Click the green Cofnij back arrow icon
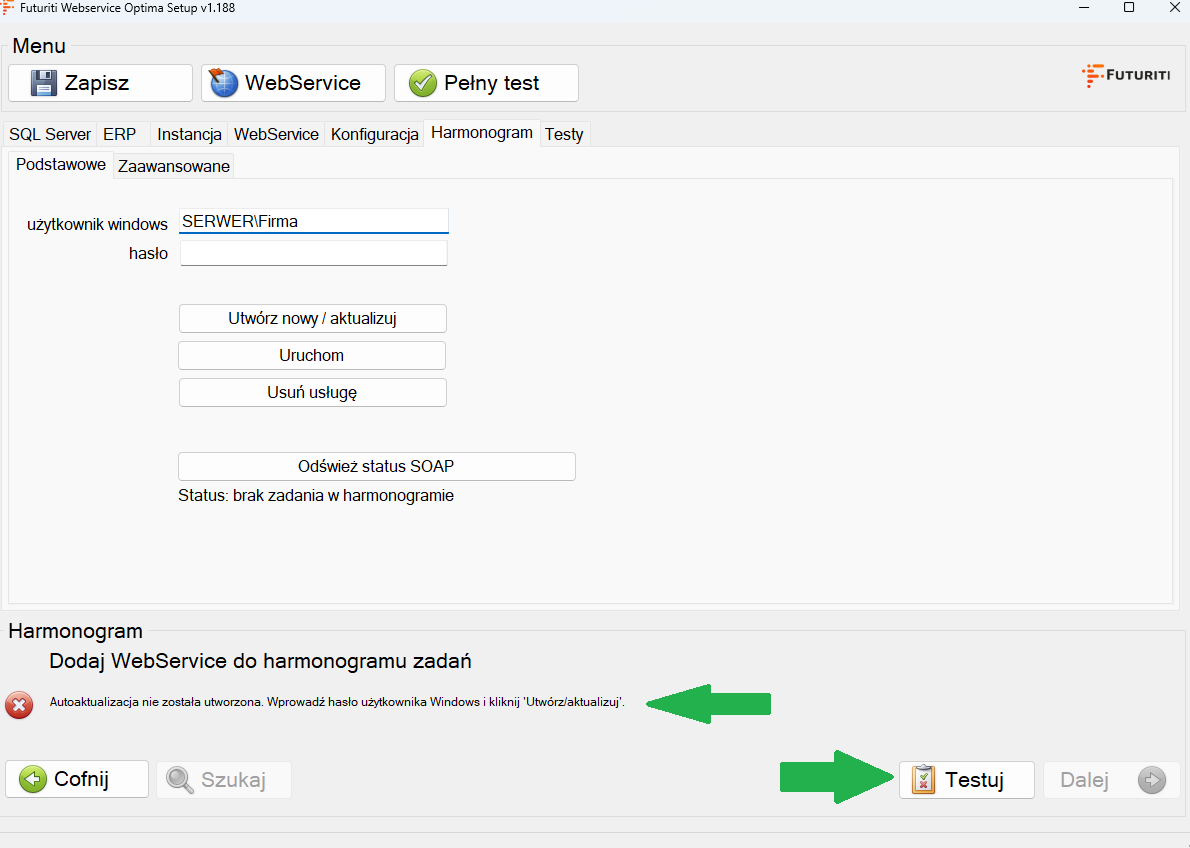1190x848 pixels. pyautogui.click(x=33, y=780)
